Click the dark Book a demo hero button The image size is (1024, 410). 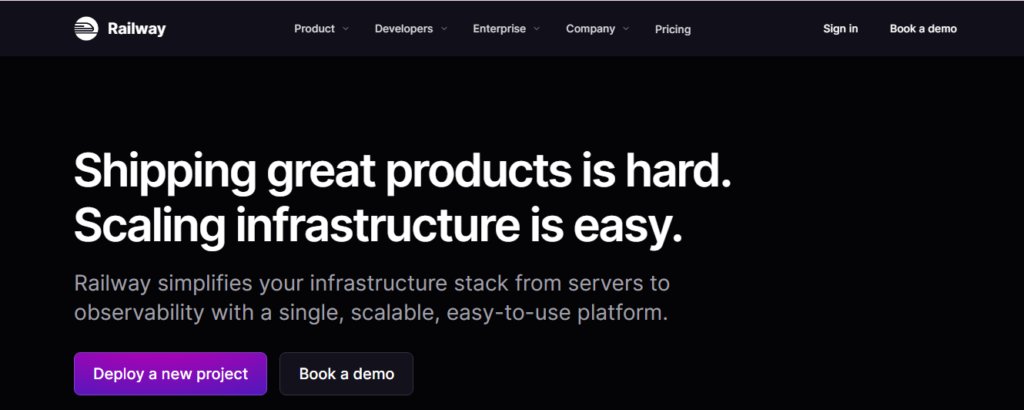coord(346,374)
